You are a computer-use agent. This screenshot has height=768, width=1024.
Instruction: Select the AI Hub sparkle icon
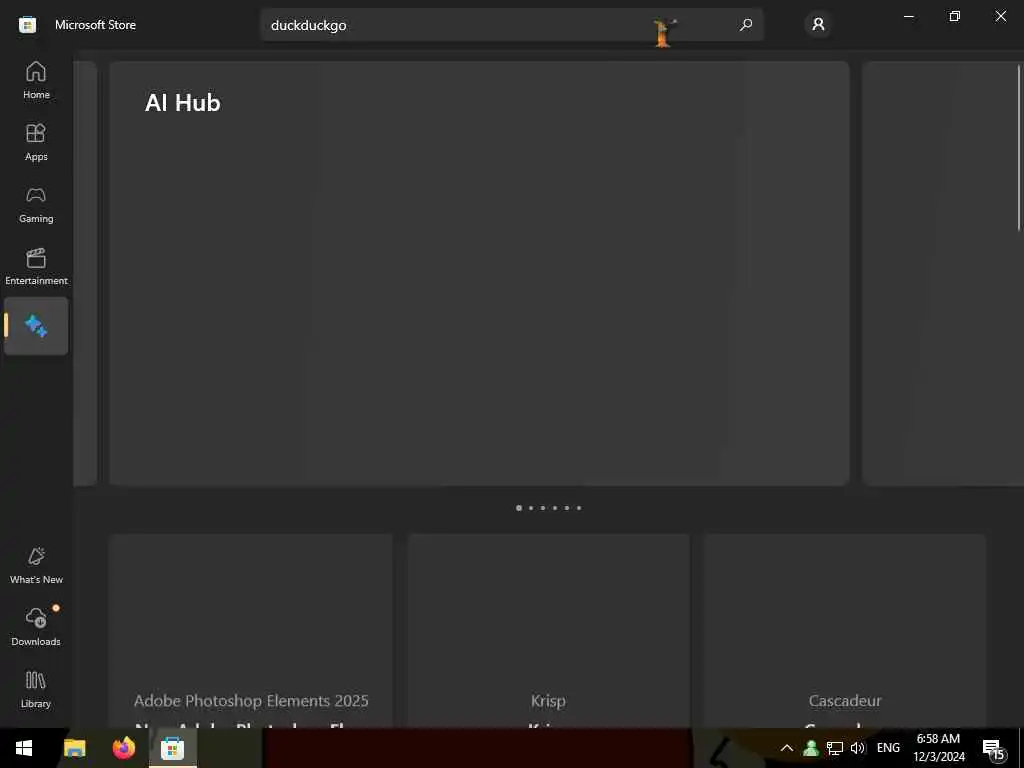point(36,326)
